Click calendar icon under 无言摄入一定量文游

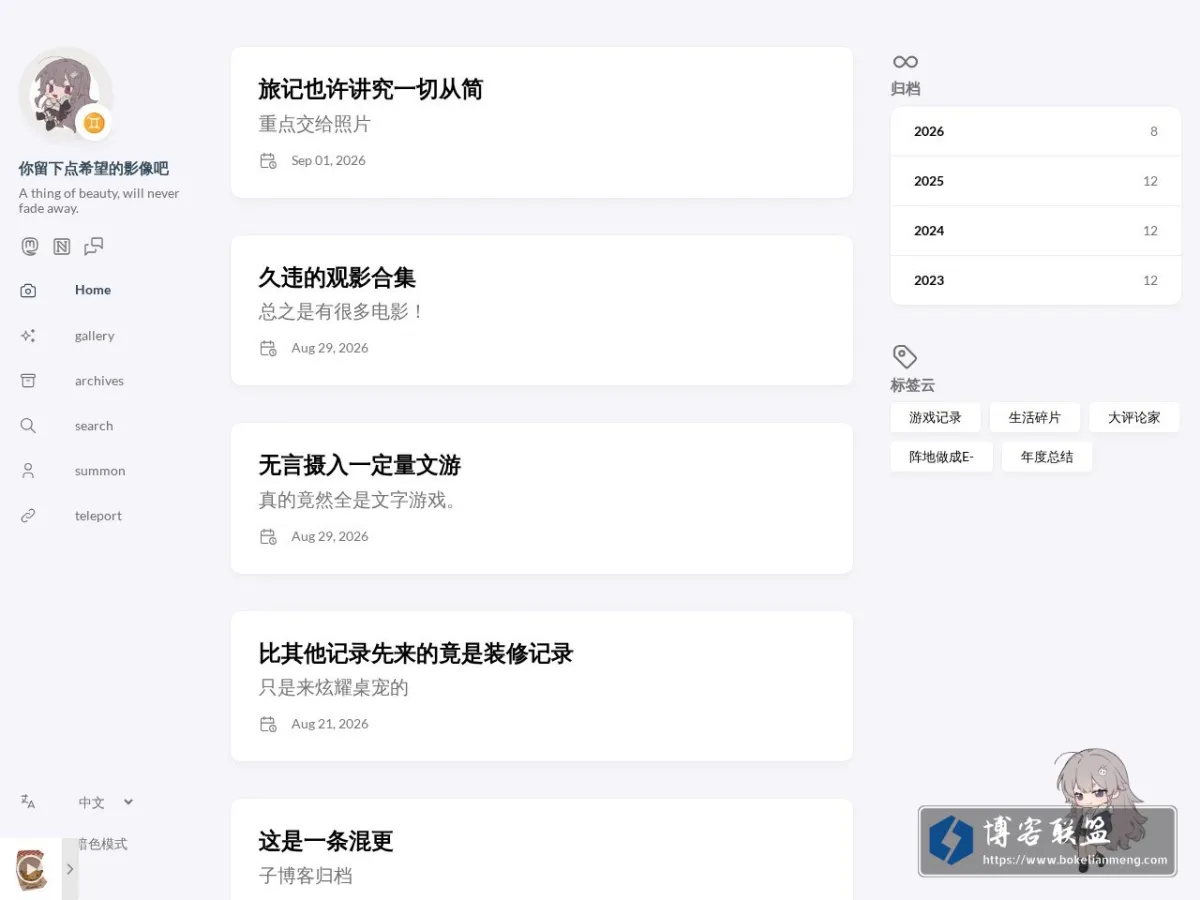[268, 536]
